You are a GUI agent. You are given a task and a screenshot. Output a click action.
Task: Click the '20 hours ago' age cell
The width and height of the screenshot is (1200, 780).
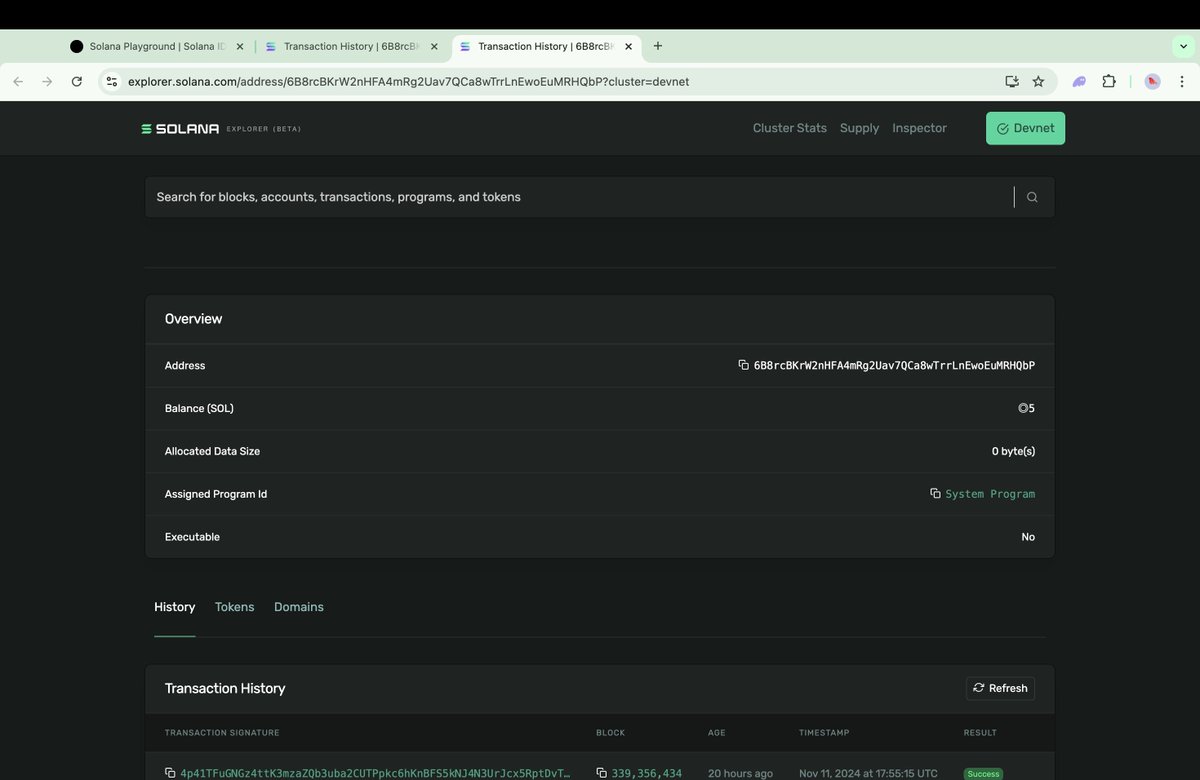pyautogui.click(x=741, y=773)
